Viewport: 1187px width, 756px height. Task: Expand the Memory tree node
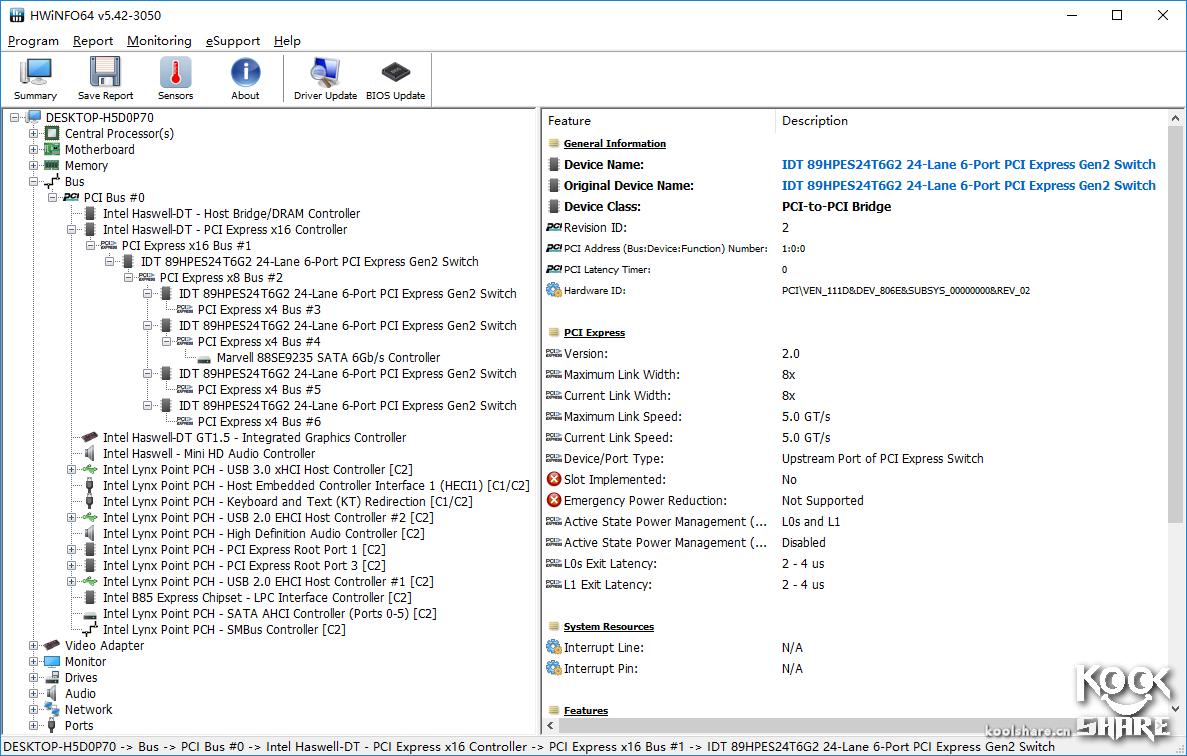[34, 166]
